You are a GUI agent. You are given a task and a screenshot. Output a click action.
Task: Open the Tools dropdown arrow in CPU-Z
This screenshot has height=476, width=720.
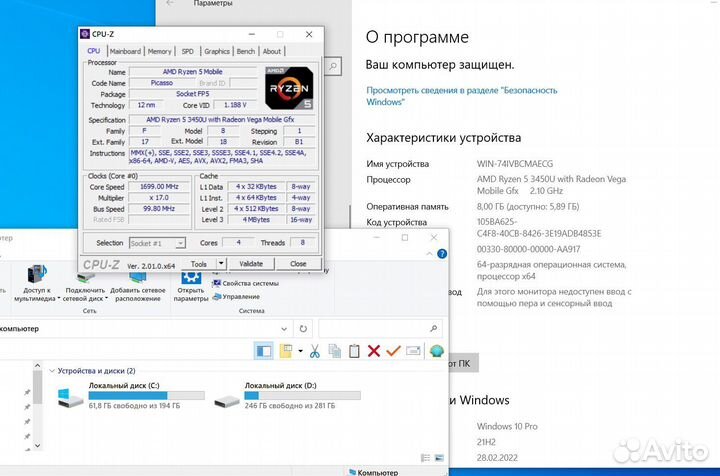(x=221, y=264)
